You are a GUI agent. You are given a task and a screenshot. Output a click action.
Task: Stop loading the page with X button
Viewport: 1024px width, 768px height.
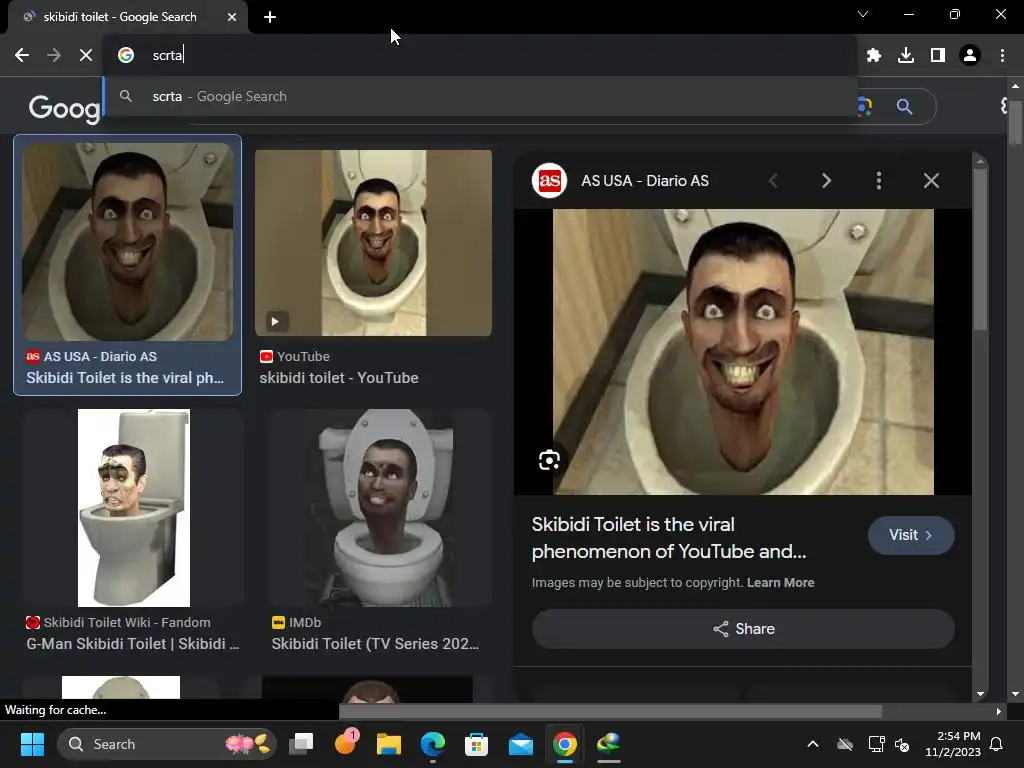pos(86,56)
